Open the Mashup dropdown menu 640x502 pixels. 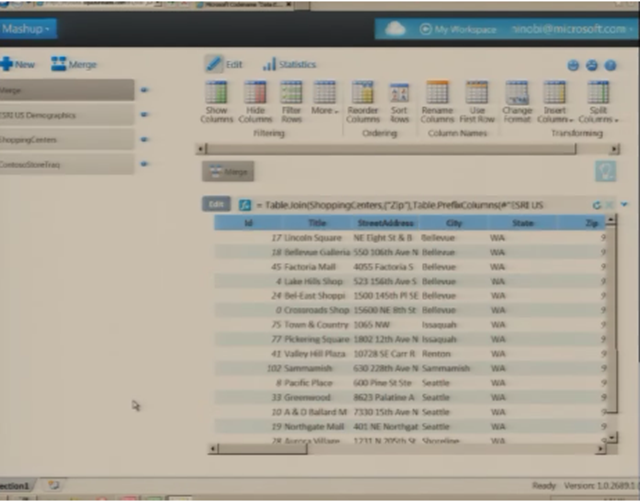[27, 29]
